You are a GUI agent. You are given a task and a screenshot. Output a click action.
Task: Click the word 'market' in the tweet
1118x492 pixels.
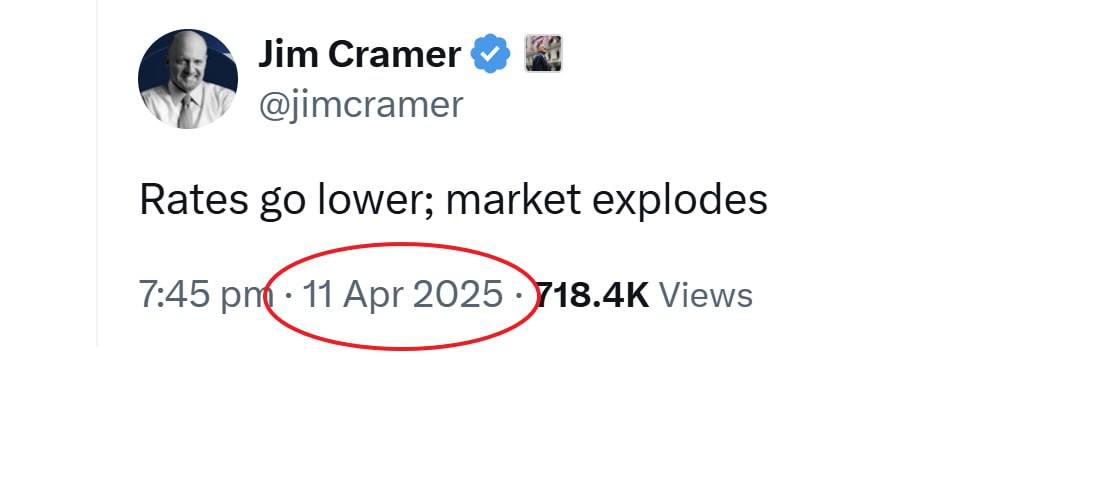(513, 199)
